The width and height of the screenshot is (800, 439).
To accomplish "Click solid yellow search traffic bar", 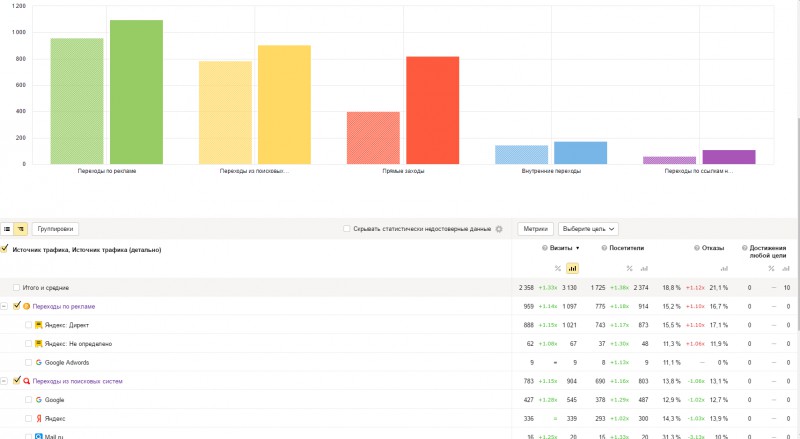I will click(x=284, y=105).
